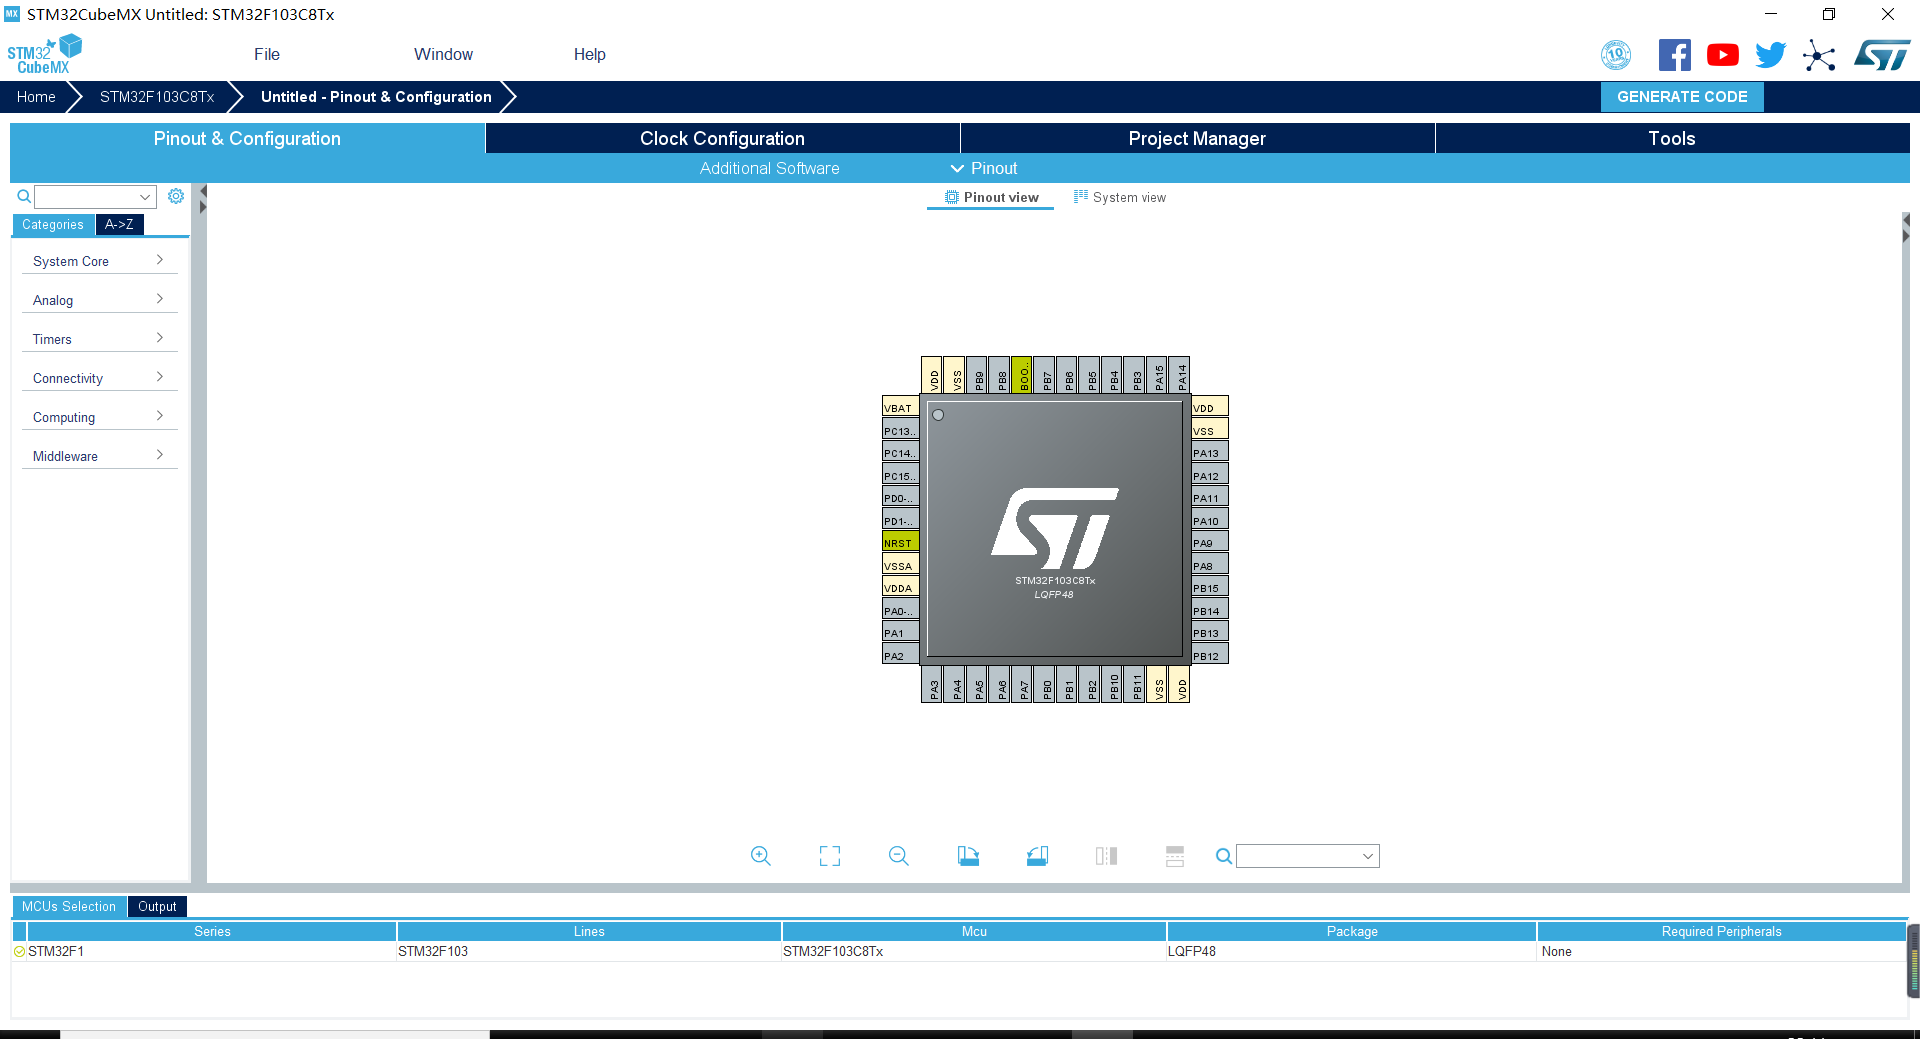Viewport: 1920px width, 1039px height.
Task: Click the GENERATE CODE button
Action: pos(1681,97)
